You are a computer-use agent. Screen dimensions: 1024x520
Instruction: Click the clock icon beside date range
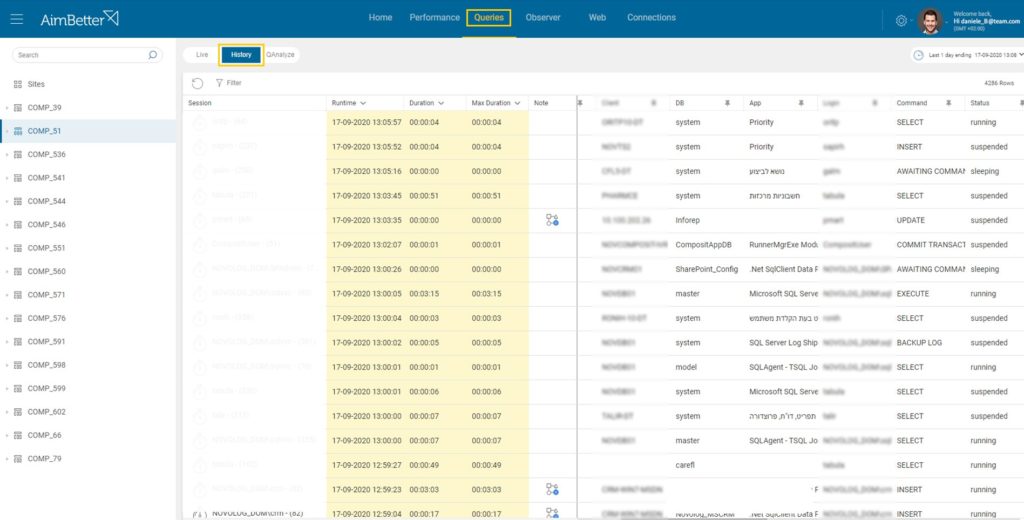pos(918,56)
